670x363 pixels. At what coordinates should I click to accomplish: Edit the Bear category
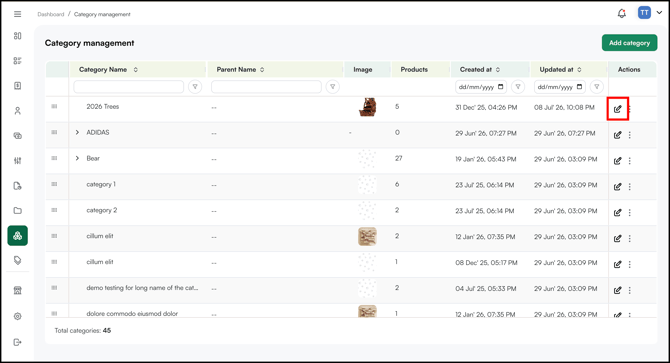[x=617, y=161]
